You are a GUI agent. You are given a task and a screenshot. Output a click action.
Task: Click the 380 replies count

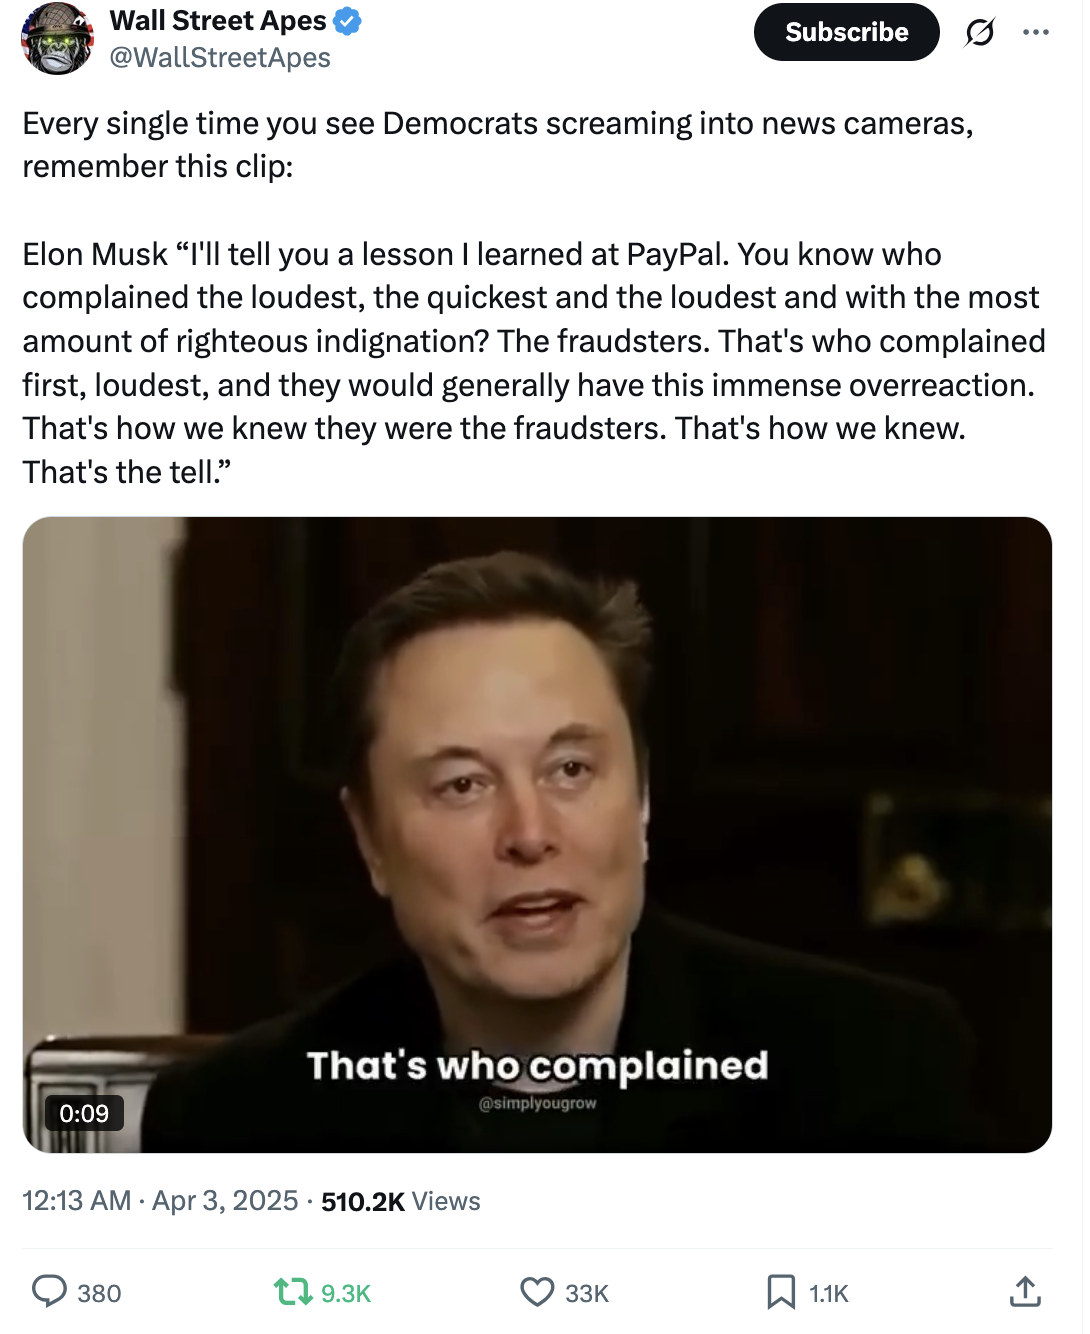click(x=99, y=1294)
